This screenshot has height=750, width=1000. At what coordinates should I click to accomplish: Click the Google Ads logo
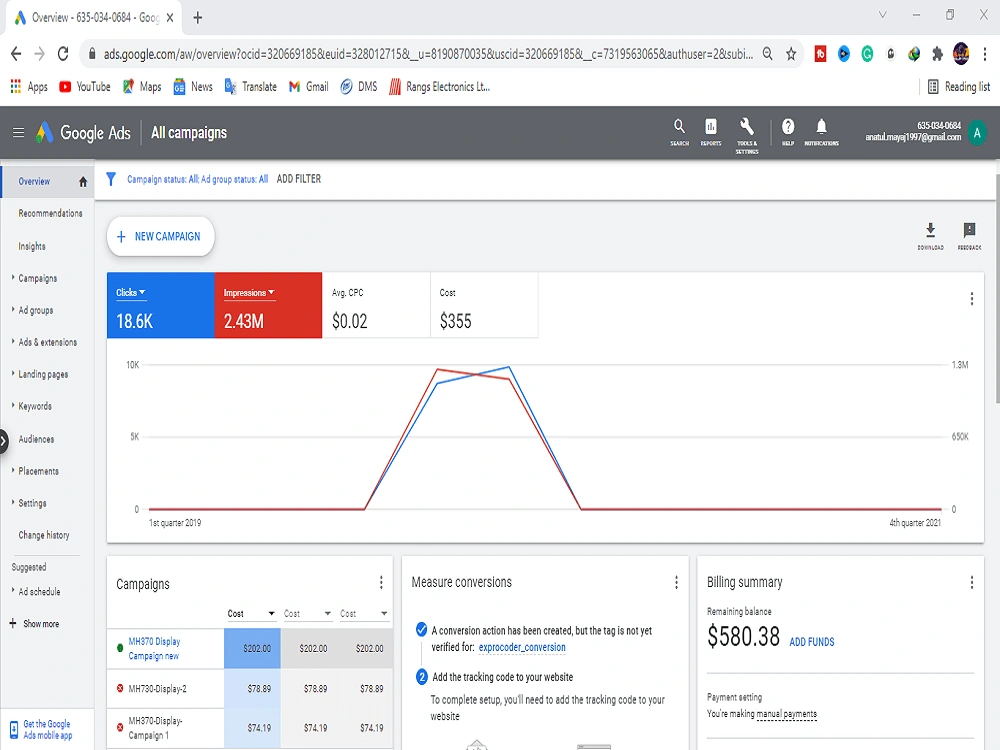pyautogui.click(x=83, y=133)
